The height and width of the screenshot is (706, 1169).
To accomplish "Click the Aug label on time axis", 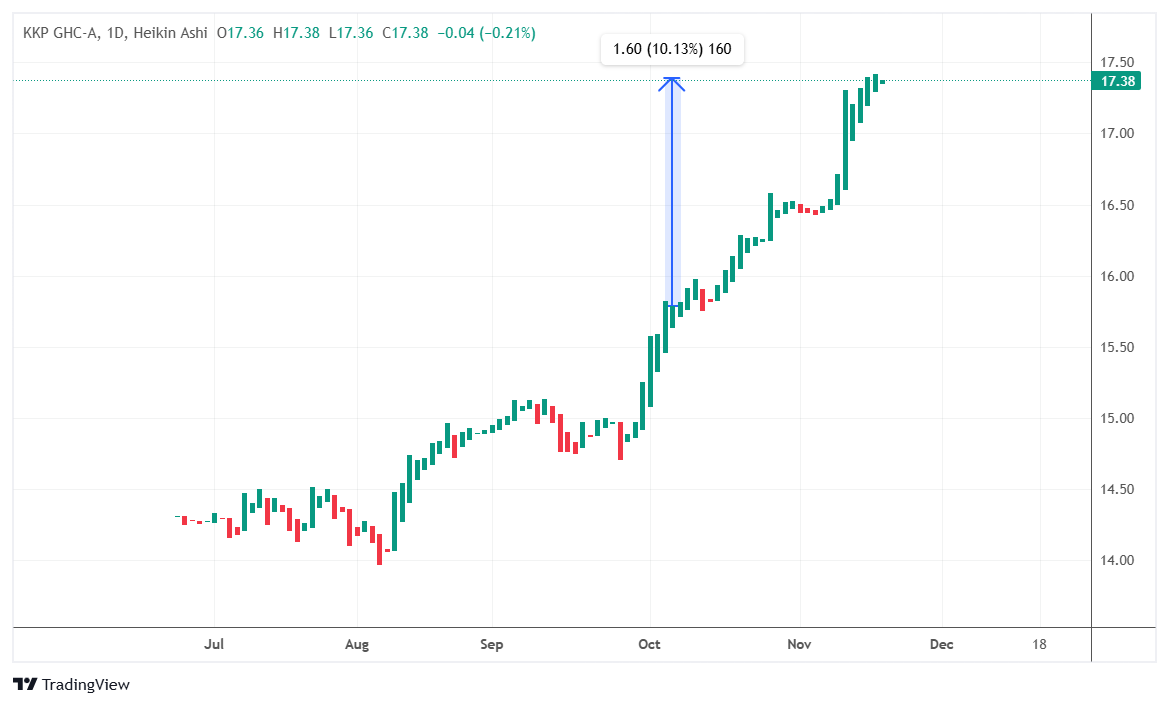I will pyautogui.click(x=357, y=645).
